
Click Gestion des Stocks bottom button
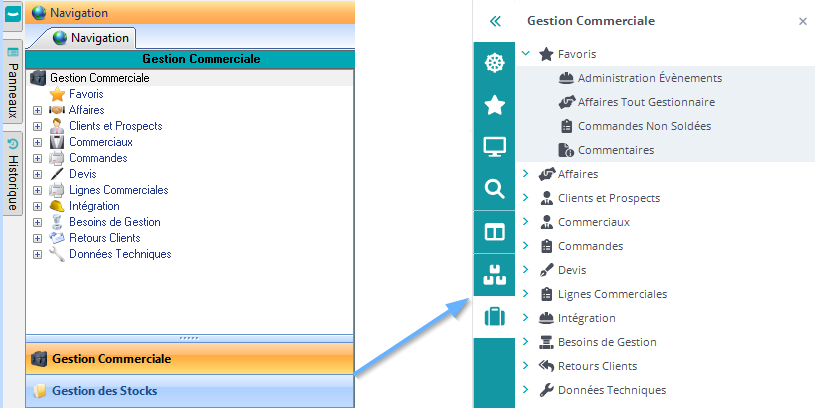pyautogui.click(x=105, y=391)
